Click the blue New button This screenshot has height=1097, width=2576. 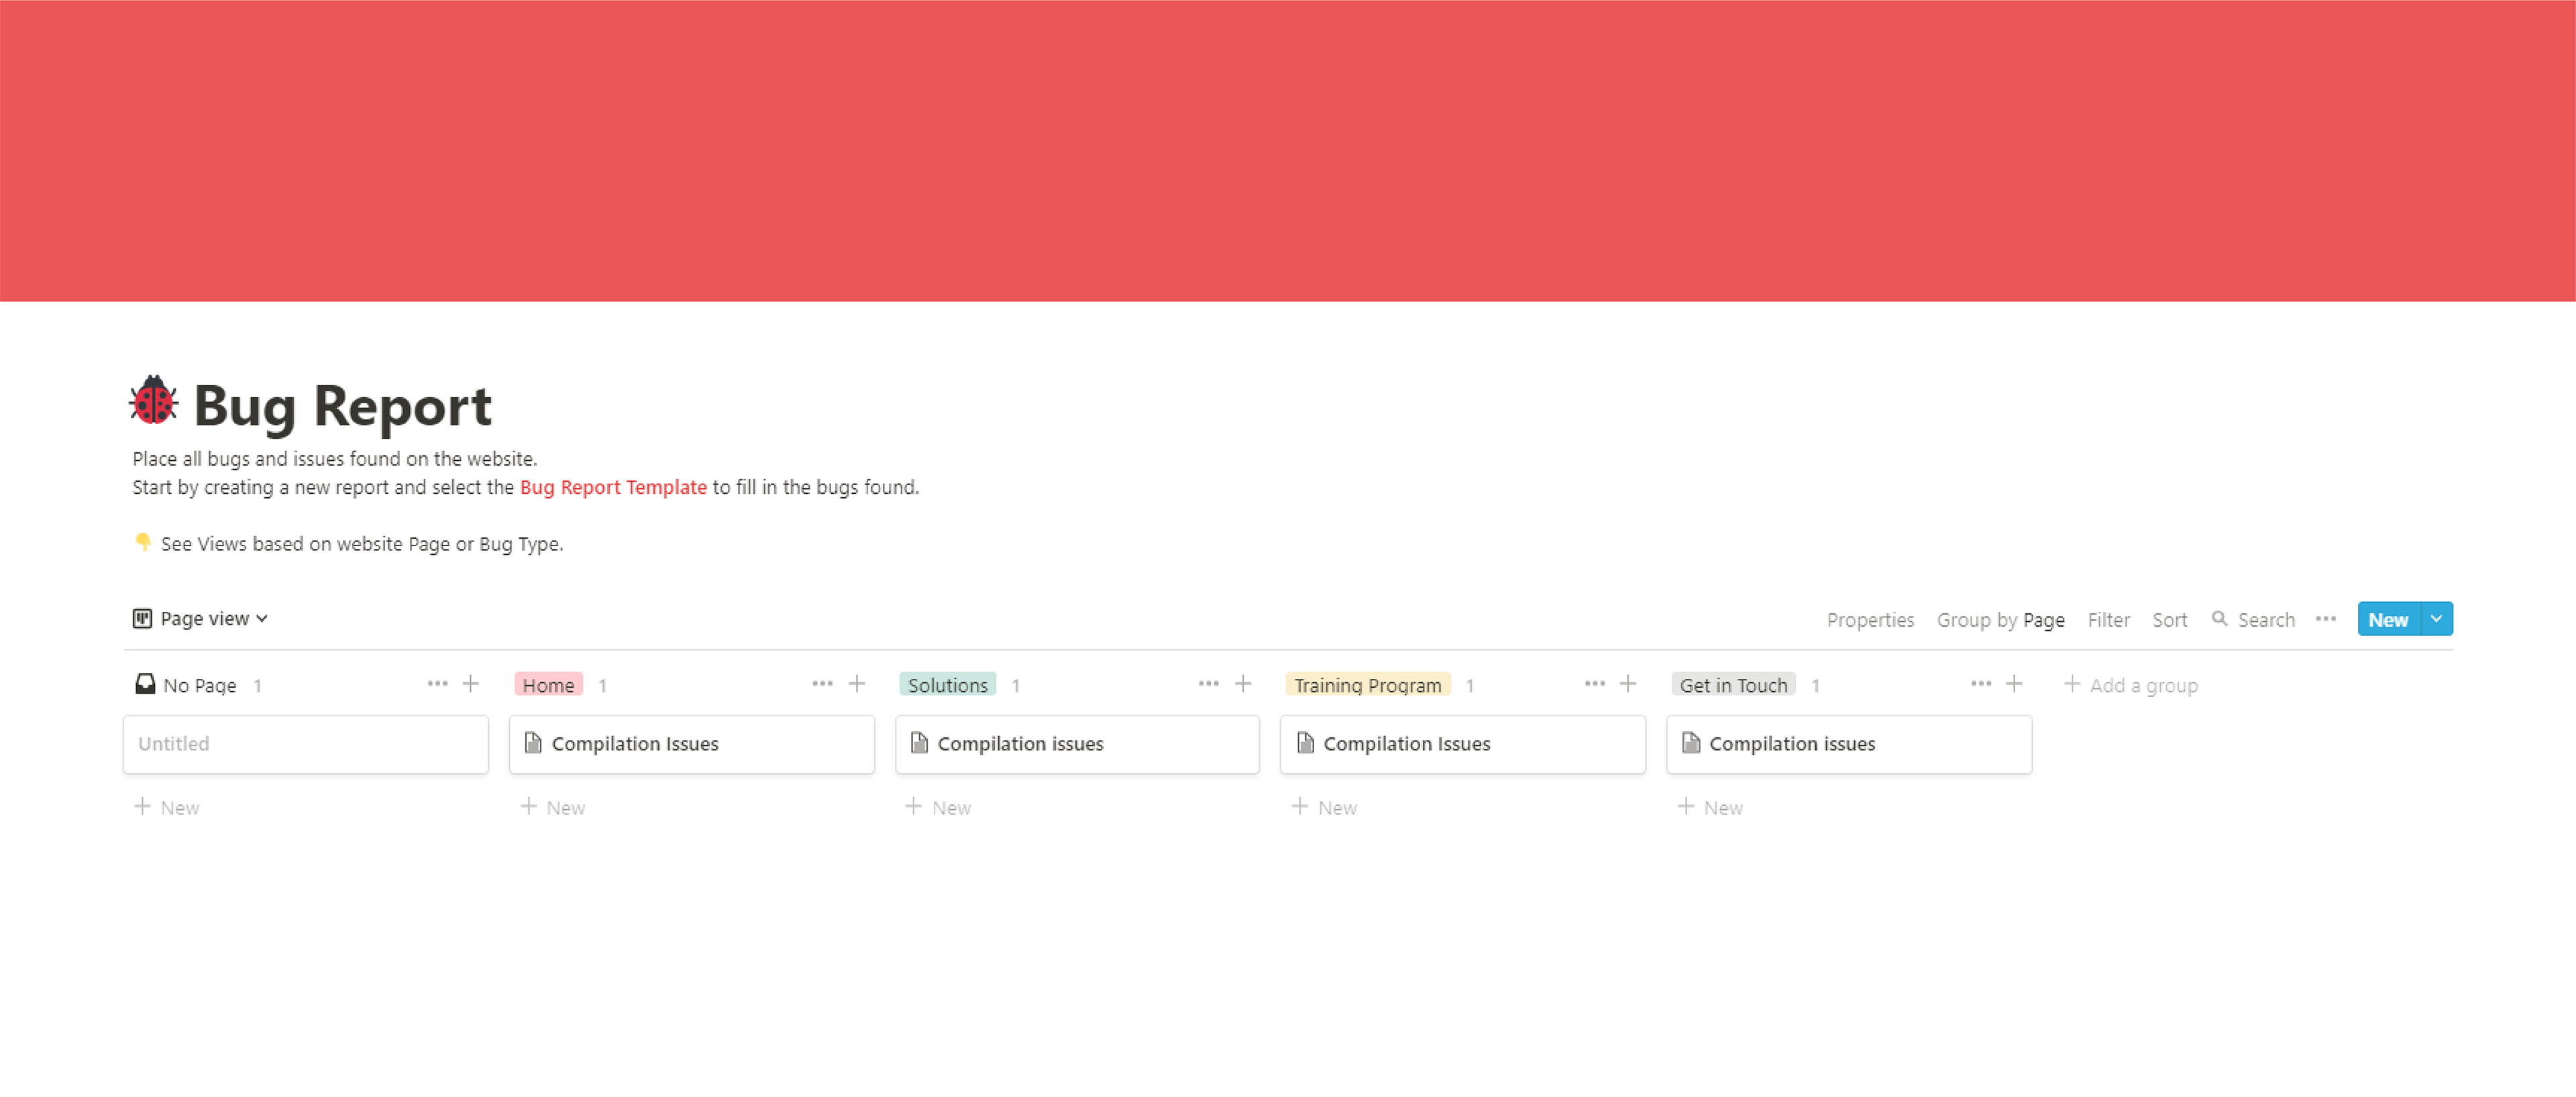2388,620
